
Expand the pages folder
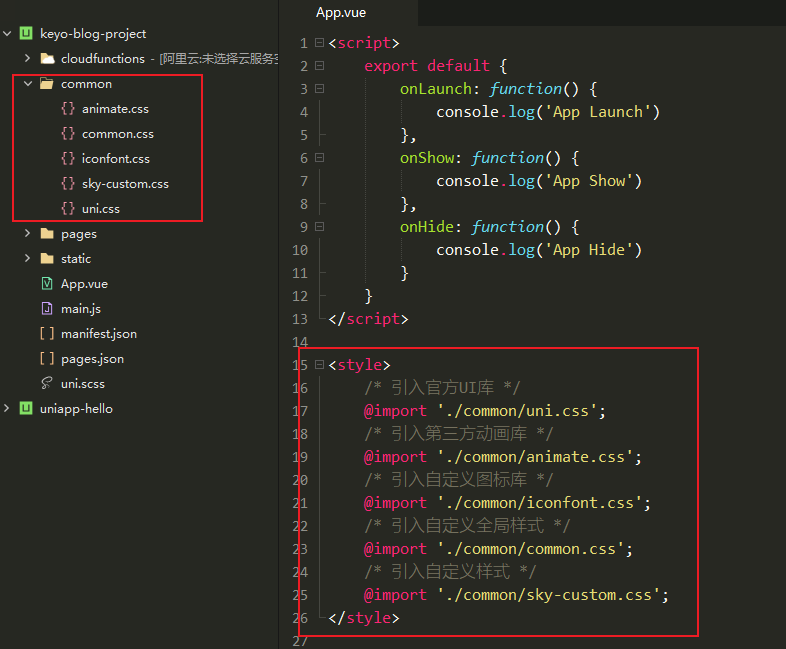[x=28, y=234]
